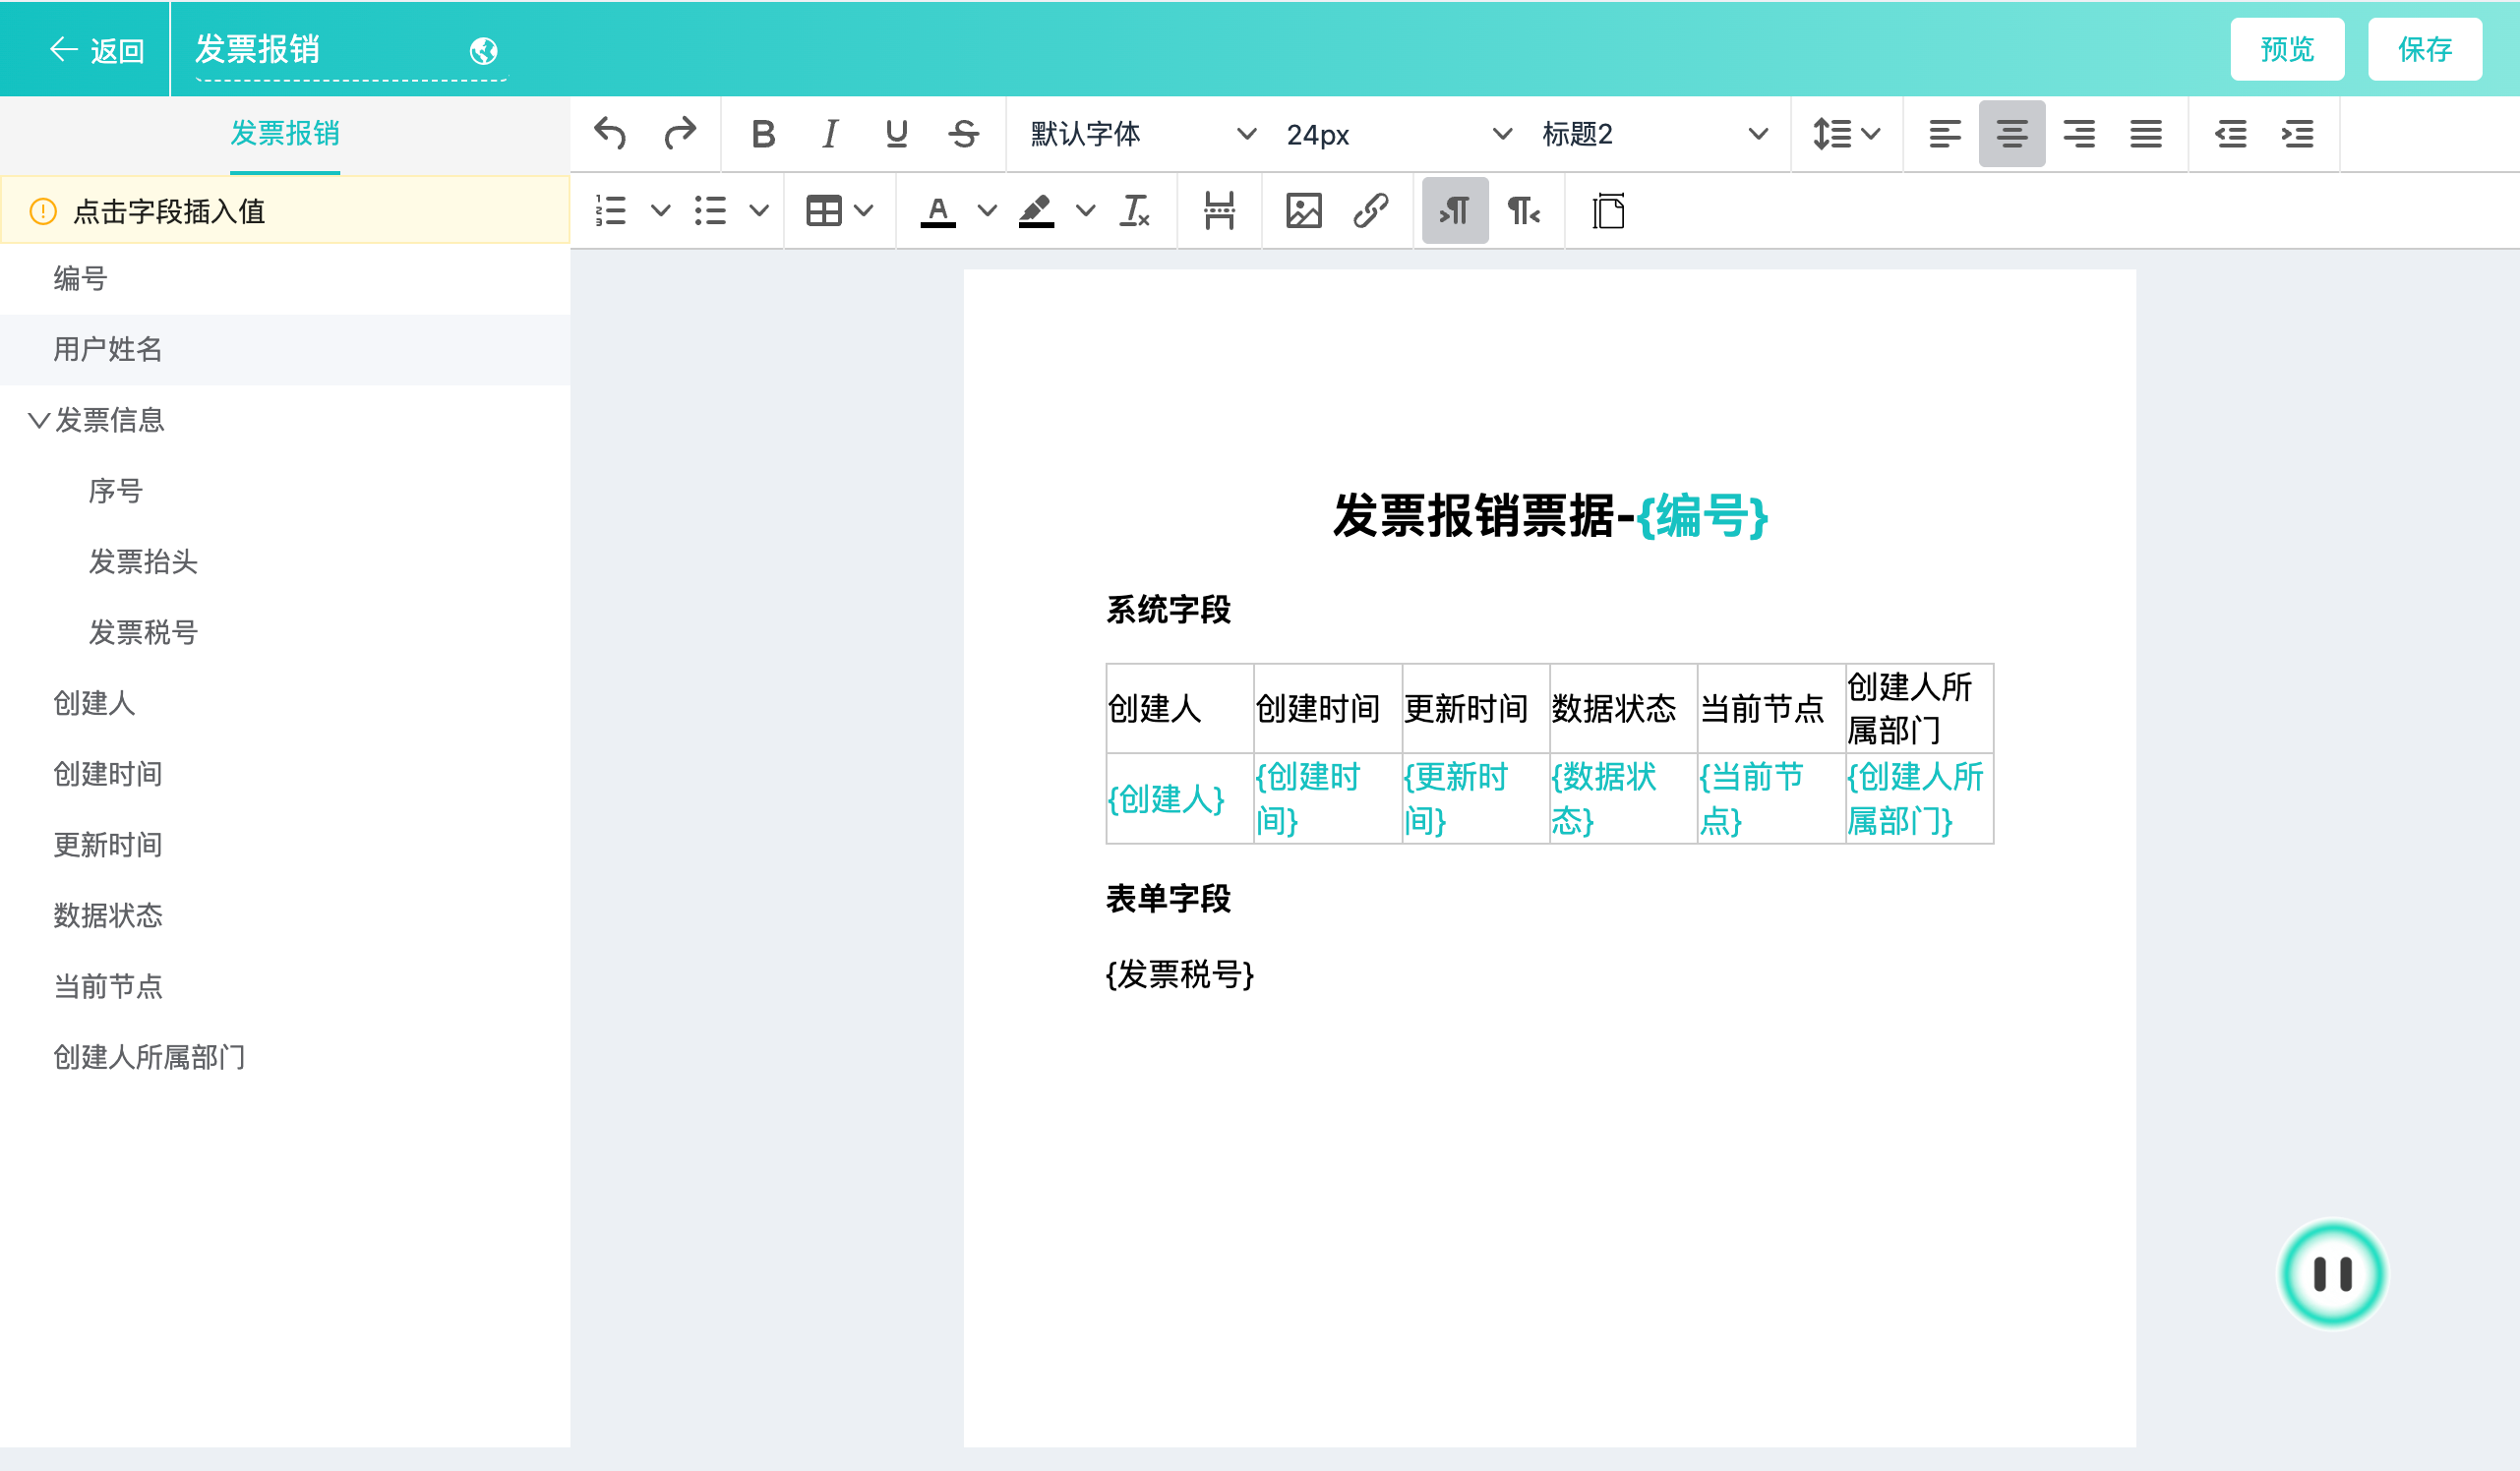The height and width of the screenshot is (1471, 2520).
Task: Click the page settings icon
Action: (x=1608, y=210)
